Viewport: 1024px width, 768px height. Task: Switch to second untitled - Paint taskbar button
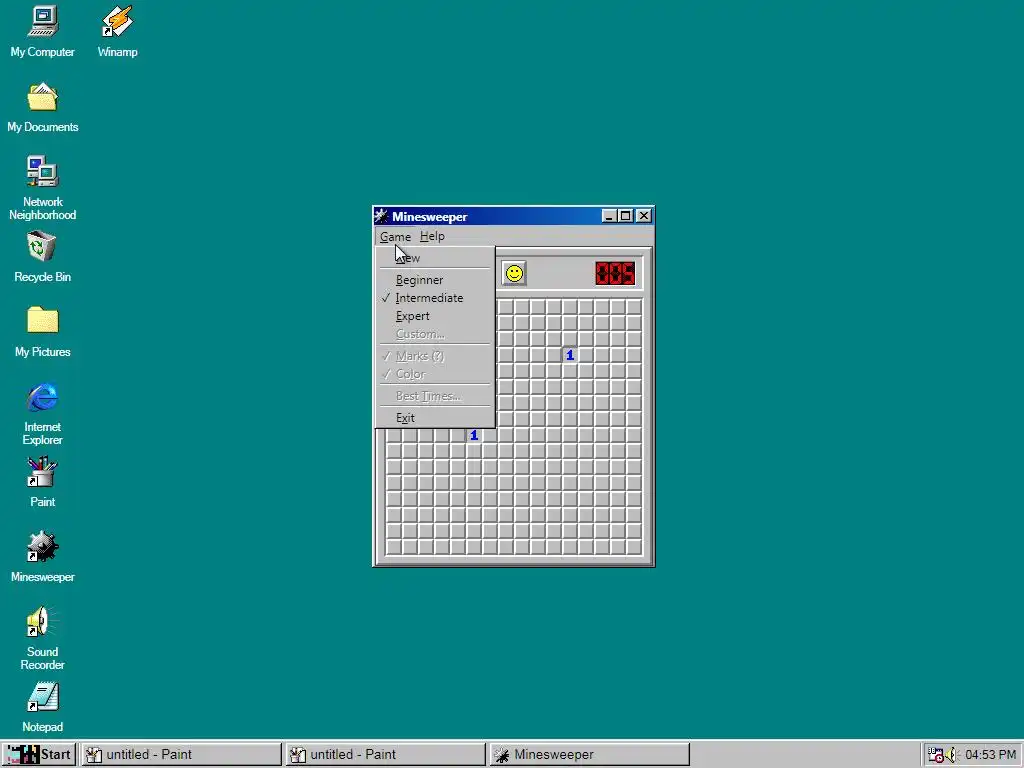point(385,754)
